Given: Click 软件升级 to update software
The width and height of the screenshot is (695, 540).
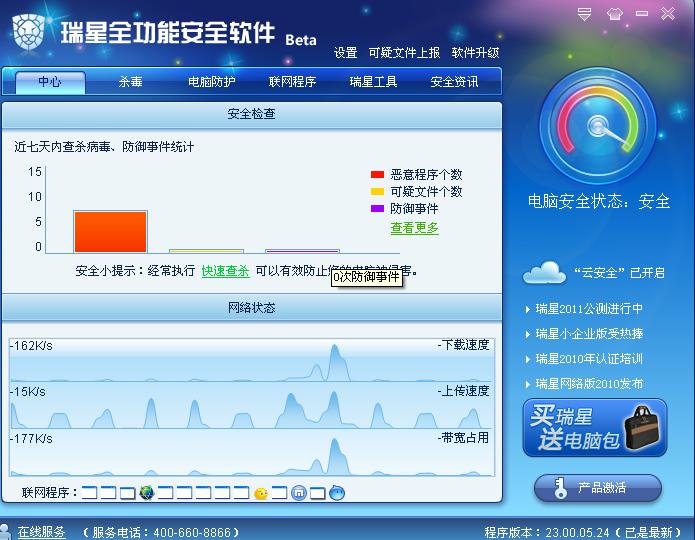Looking at the screenshot, I should pyautogui.click(x=475, y=53).
